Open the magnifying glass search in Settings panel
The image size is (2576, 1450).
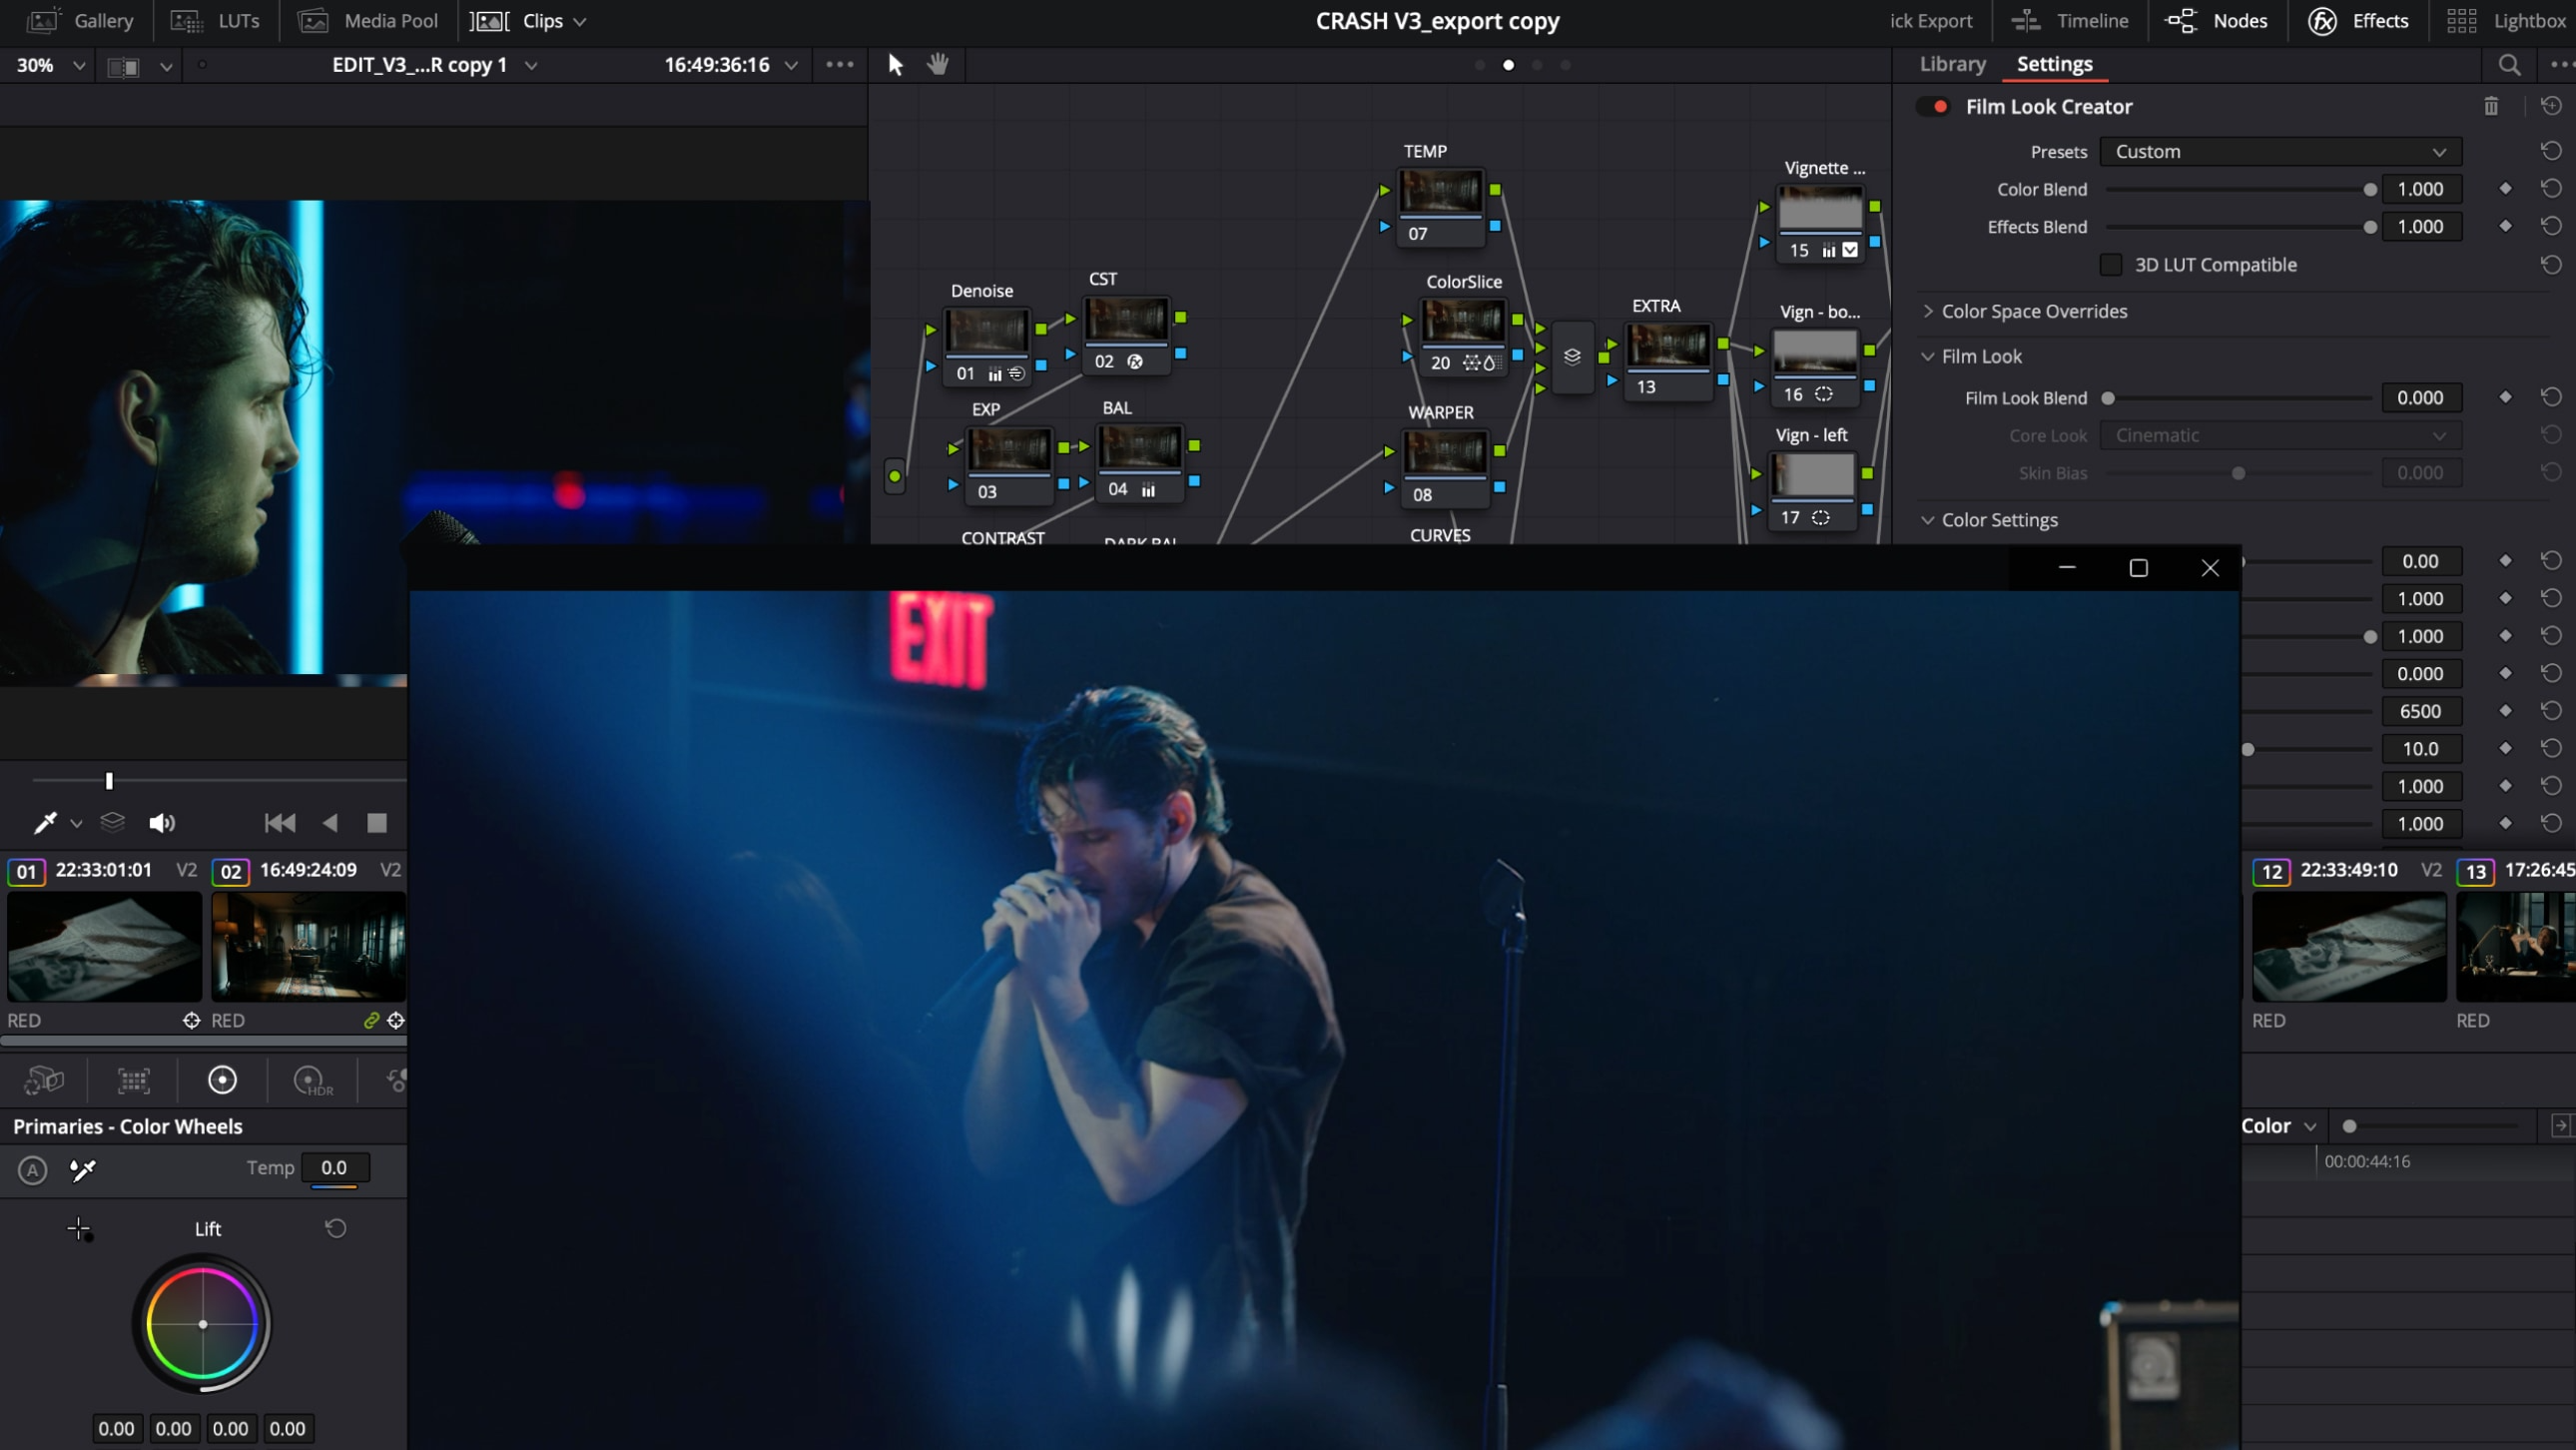pos(2510,64)
